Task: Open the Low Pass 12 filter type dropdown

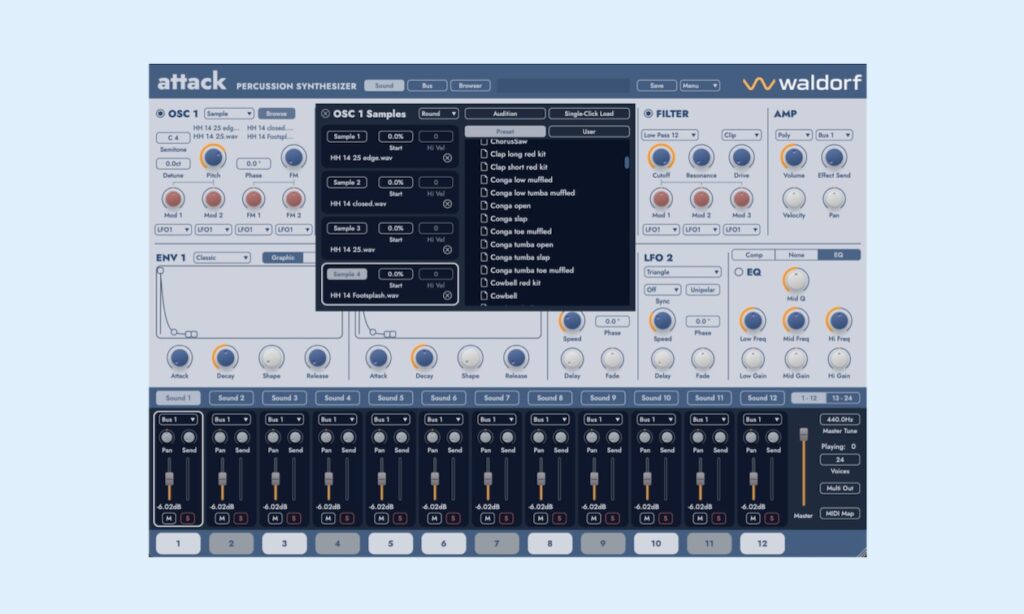Action: point(670,134)
